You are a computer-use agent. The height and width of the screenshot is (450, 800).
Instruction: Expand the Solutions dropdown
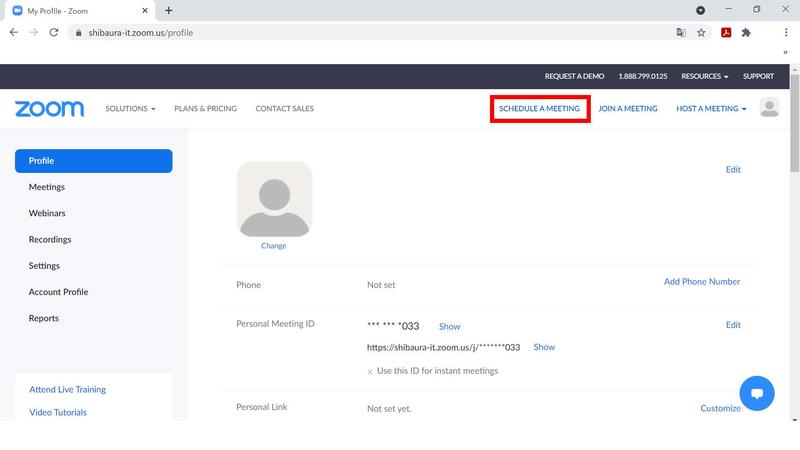[130, 109]
